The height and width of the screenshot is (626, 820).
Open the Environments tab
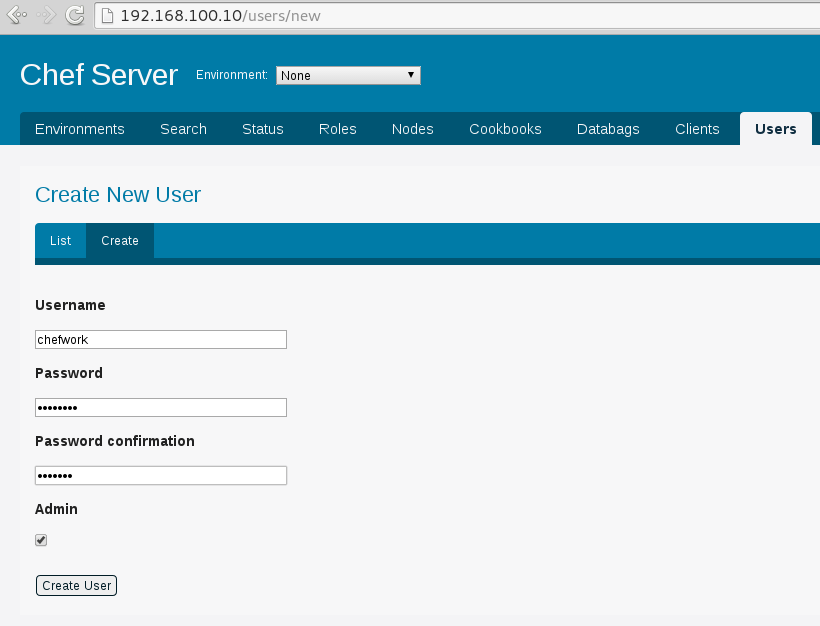click(x=79, y=129)
